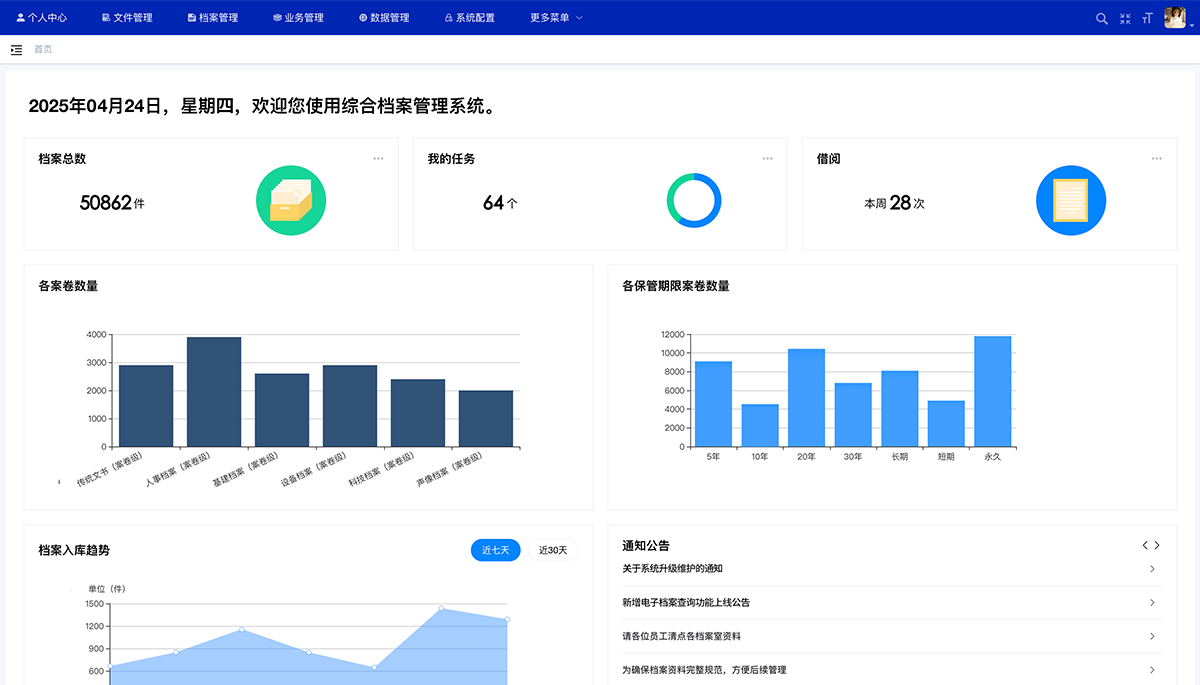Viewport: 1200px width, 685px height.
Task: Open more options on 我的任务 card
Action: pyautogui.click(x=767, y=158)
